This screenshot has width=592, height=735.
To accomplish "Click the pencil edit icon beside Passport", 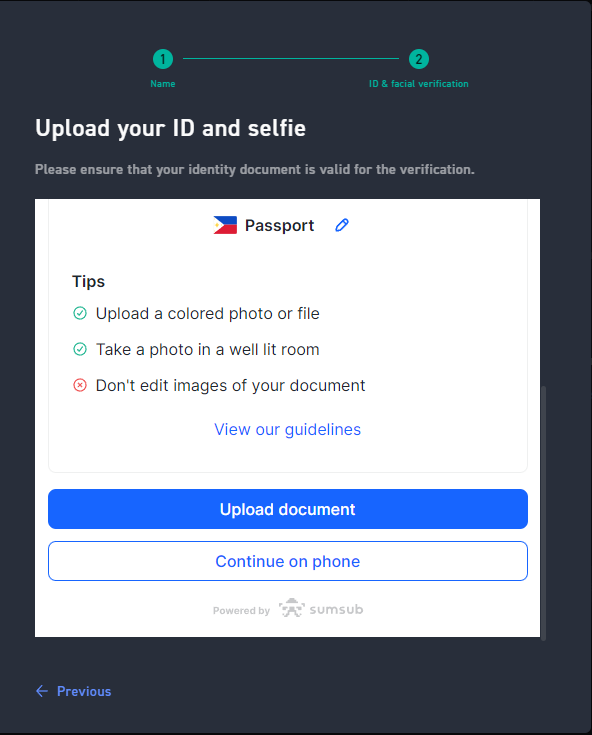I will pyautogui.click(x=342, y=225).
